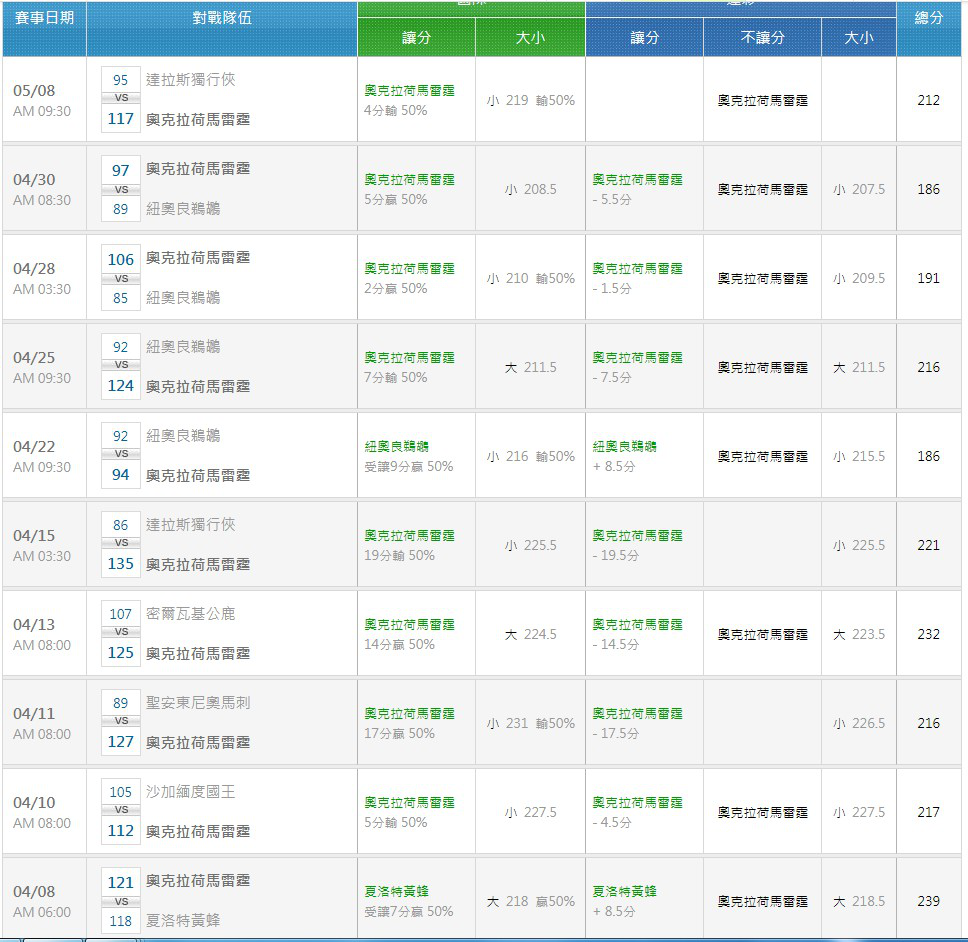
Task: Click the '小 209.5' over/under cell
Action: [x=859, y=278]
